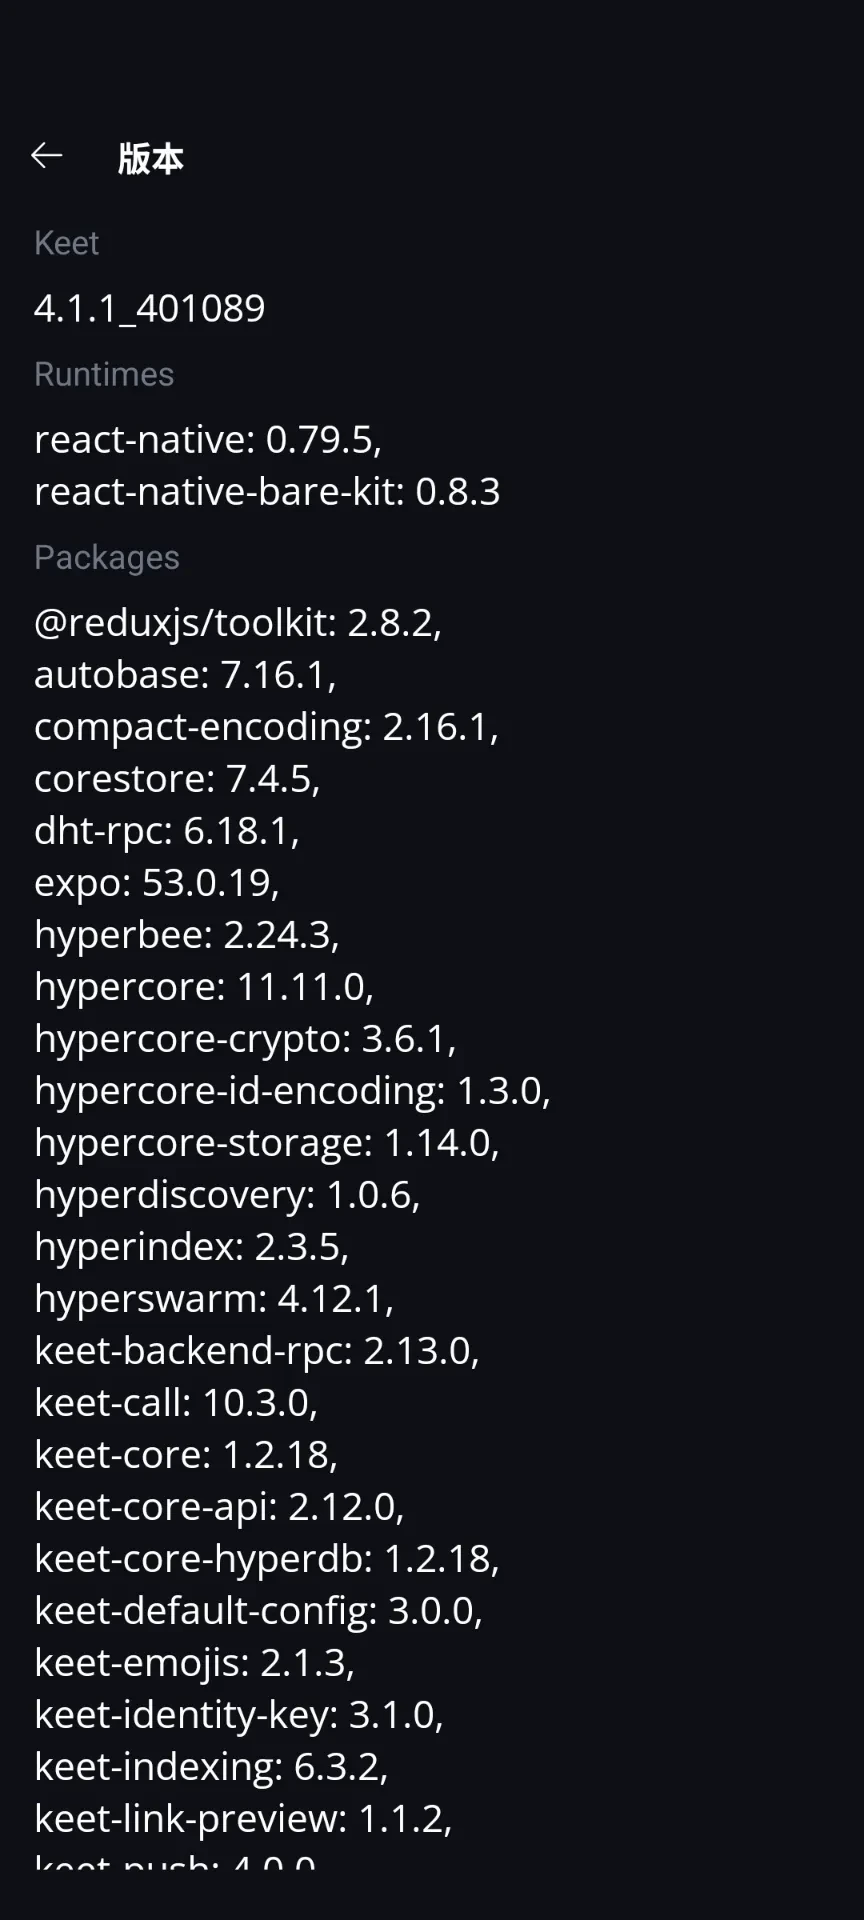Click the react-native-bare-kit 0.8.3 entry
This screenshot has height=1920, width=864.
(x=267, y=492)
